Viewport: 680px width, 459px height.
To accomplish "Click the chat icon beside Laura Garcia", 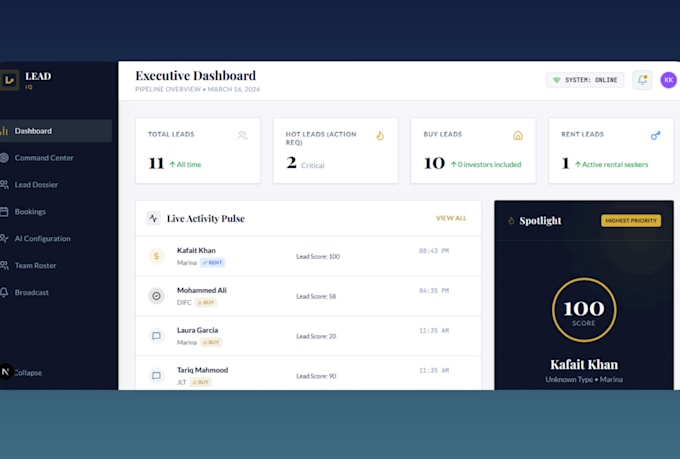I will coord(156,336).
